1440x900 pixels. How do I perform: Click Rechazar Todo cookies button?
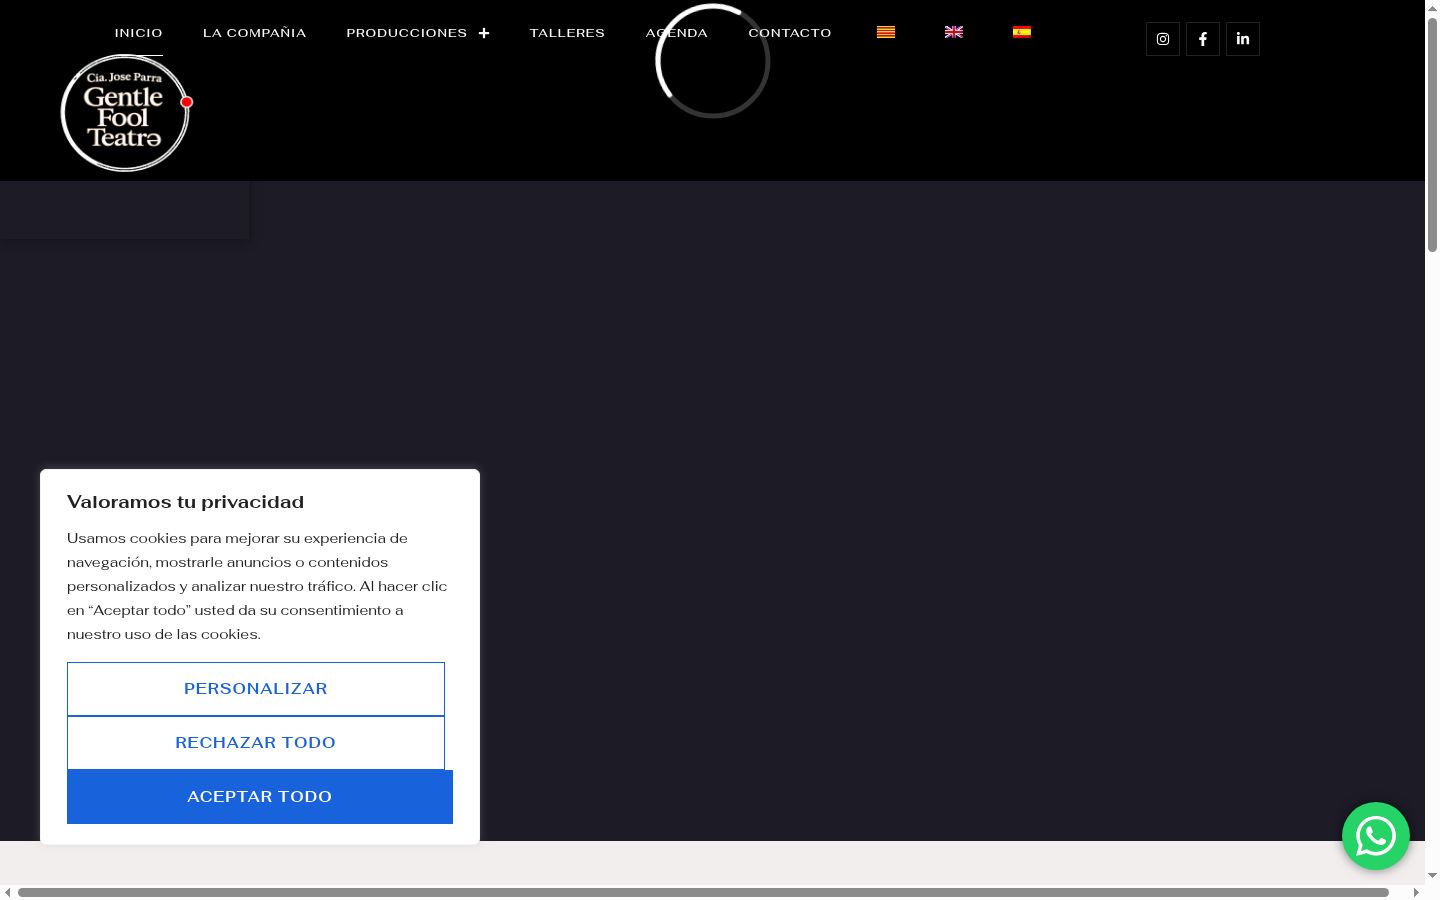click(256, 743)
